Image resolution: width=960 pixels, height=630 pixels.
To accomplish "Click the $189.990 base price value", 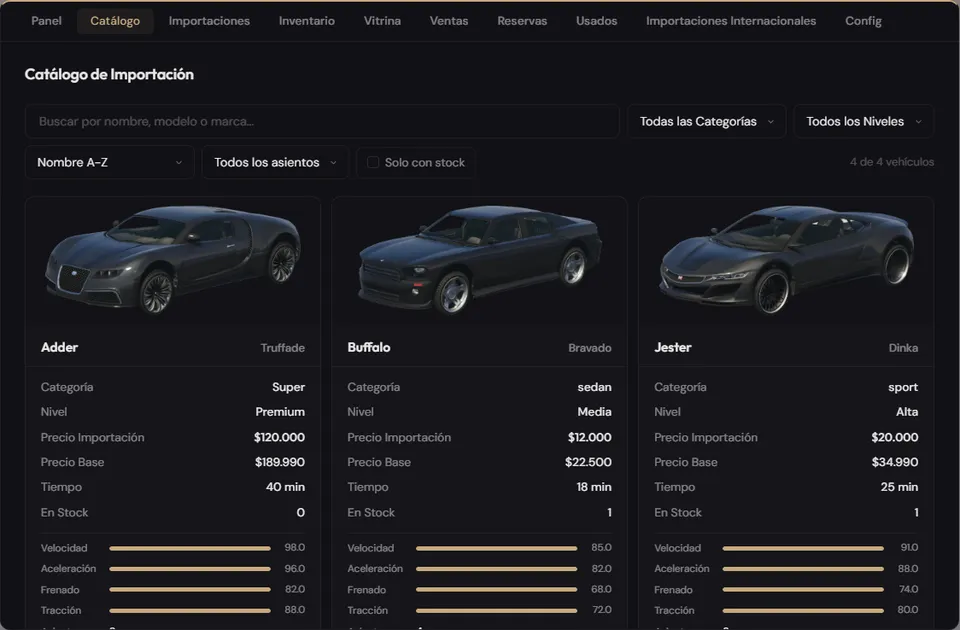I will [x=280, y=462].
